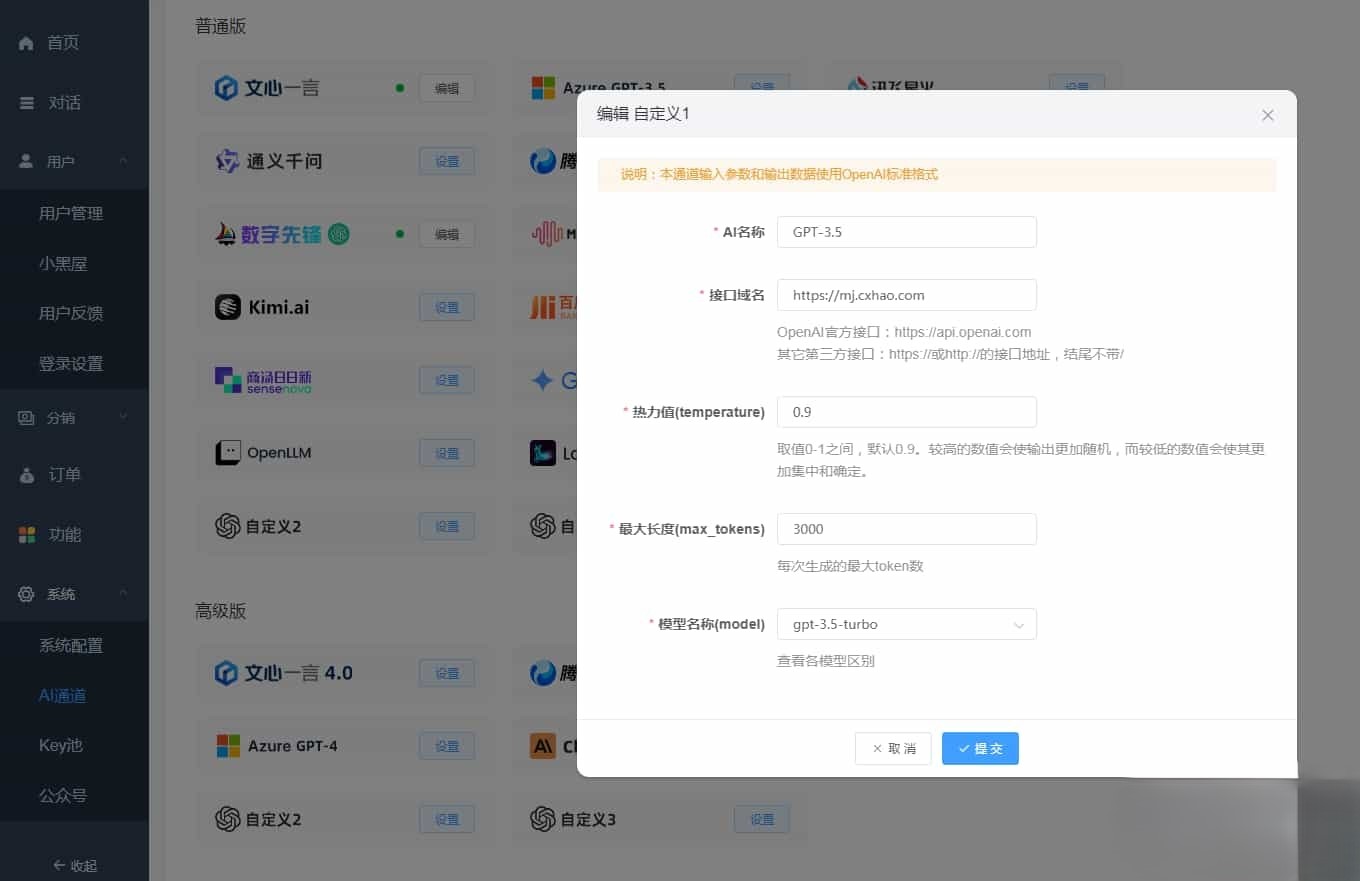The height and width of the screenshot is (881, 1360).
Task: Click the 每次生成的最大token数 hint text
Action: pyautogui.click(x=850, y=566)
